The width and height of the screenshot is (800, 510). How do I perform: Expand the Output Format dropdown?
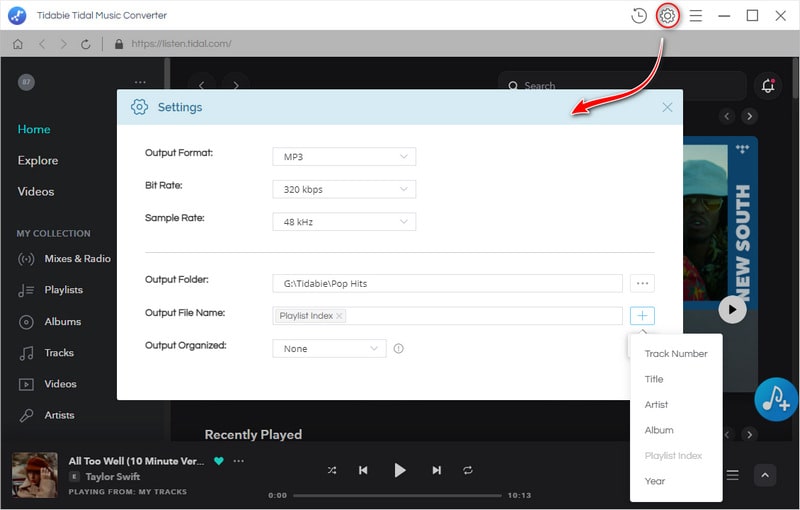click(x=344, y=156)
